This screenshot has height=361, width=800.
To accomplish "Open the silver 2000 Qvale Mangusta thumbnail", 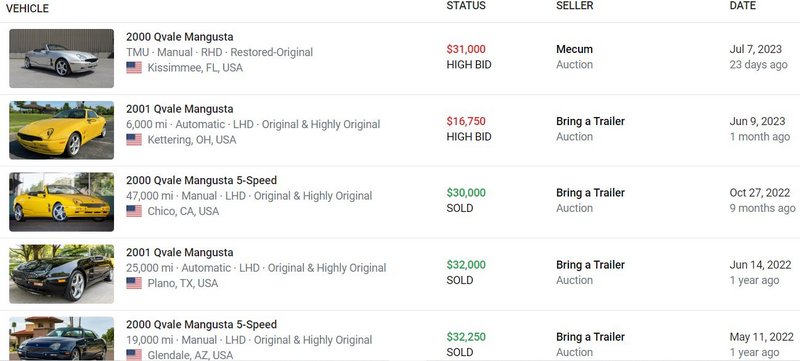I will coord(62,58).
